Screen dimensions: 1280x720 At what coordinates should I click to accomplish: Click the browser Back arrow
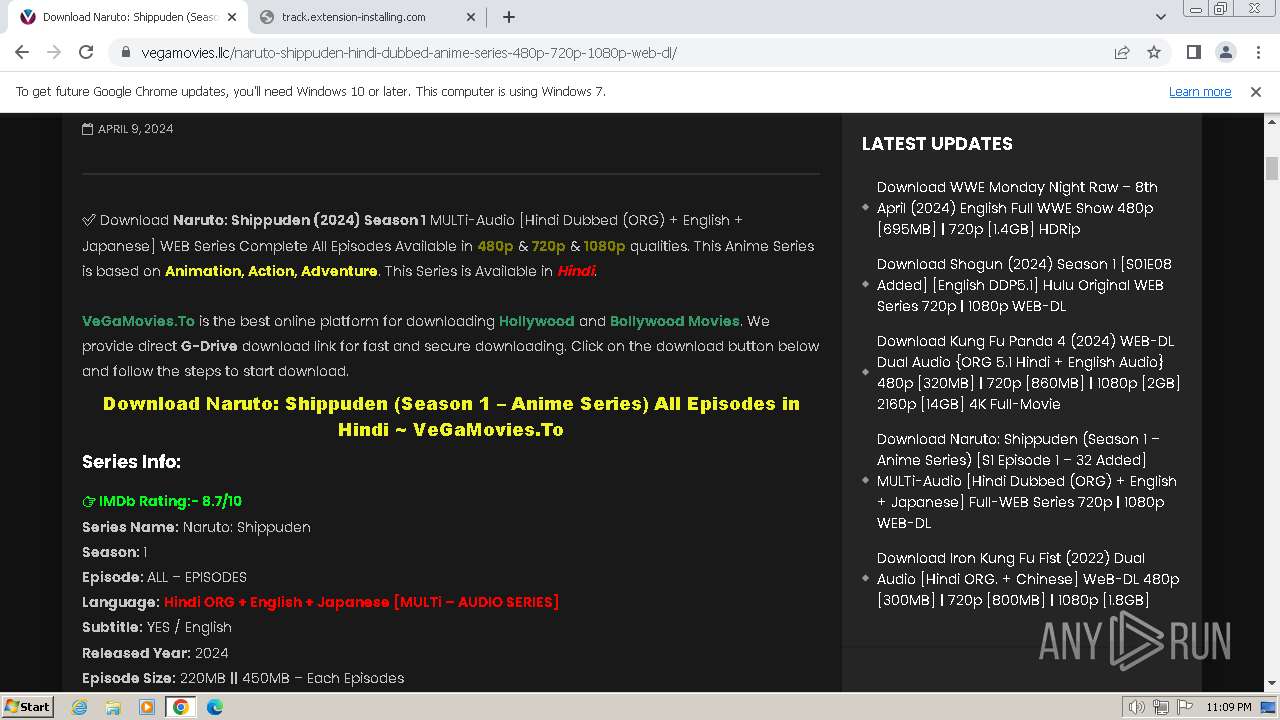(22, 52)
